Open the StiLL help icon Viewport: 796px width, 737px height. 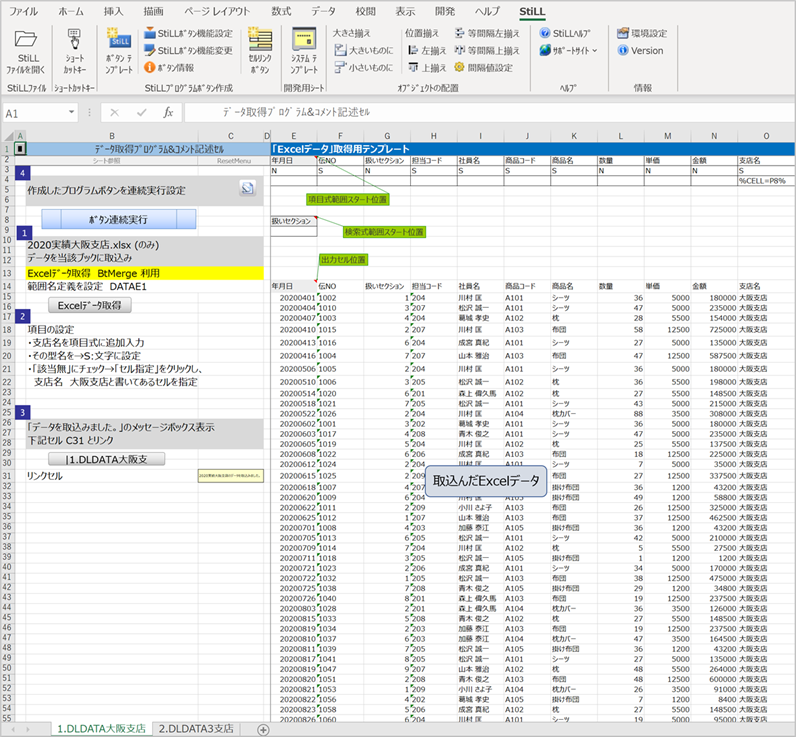click(545, 34)
